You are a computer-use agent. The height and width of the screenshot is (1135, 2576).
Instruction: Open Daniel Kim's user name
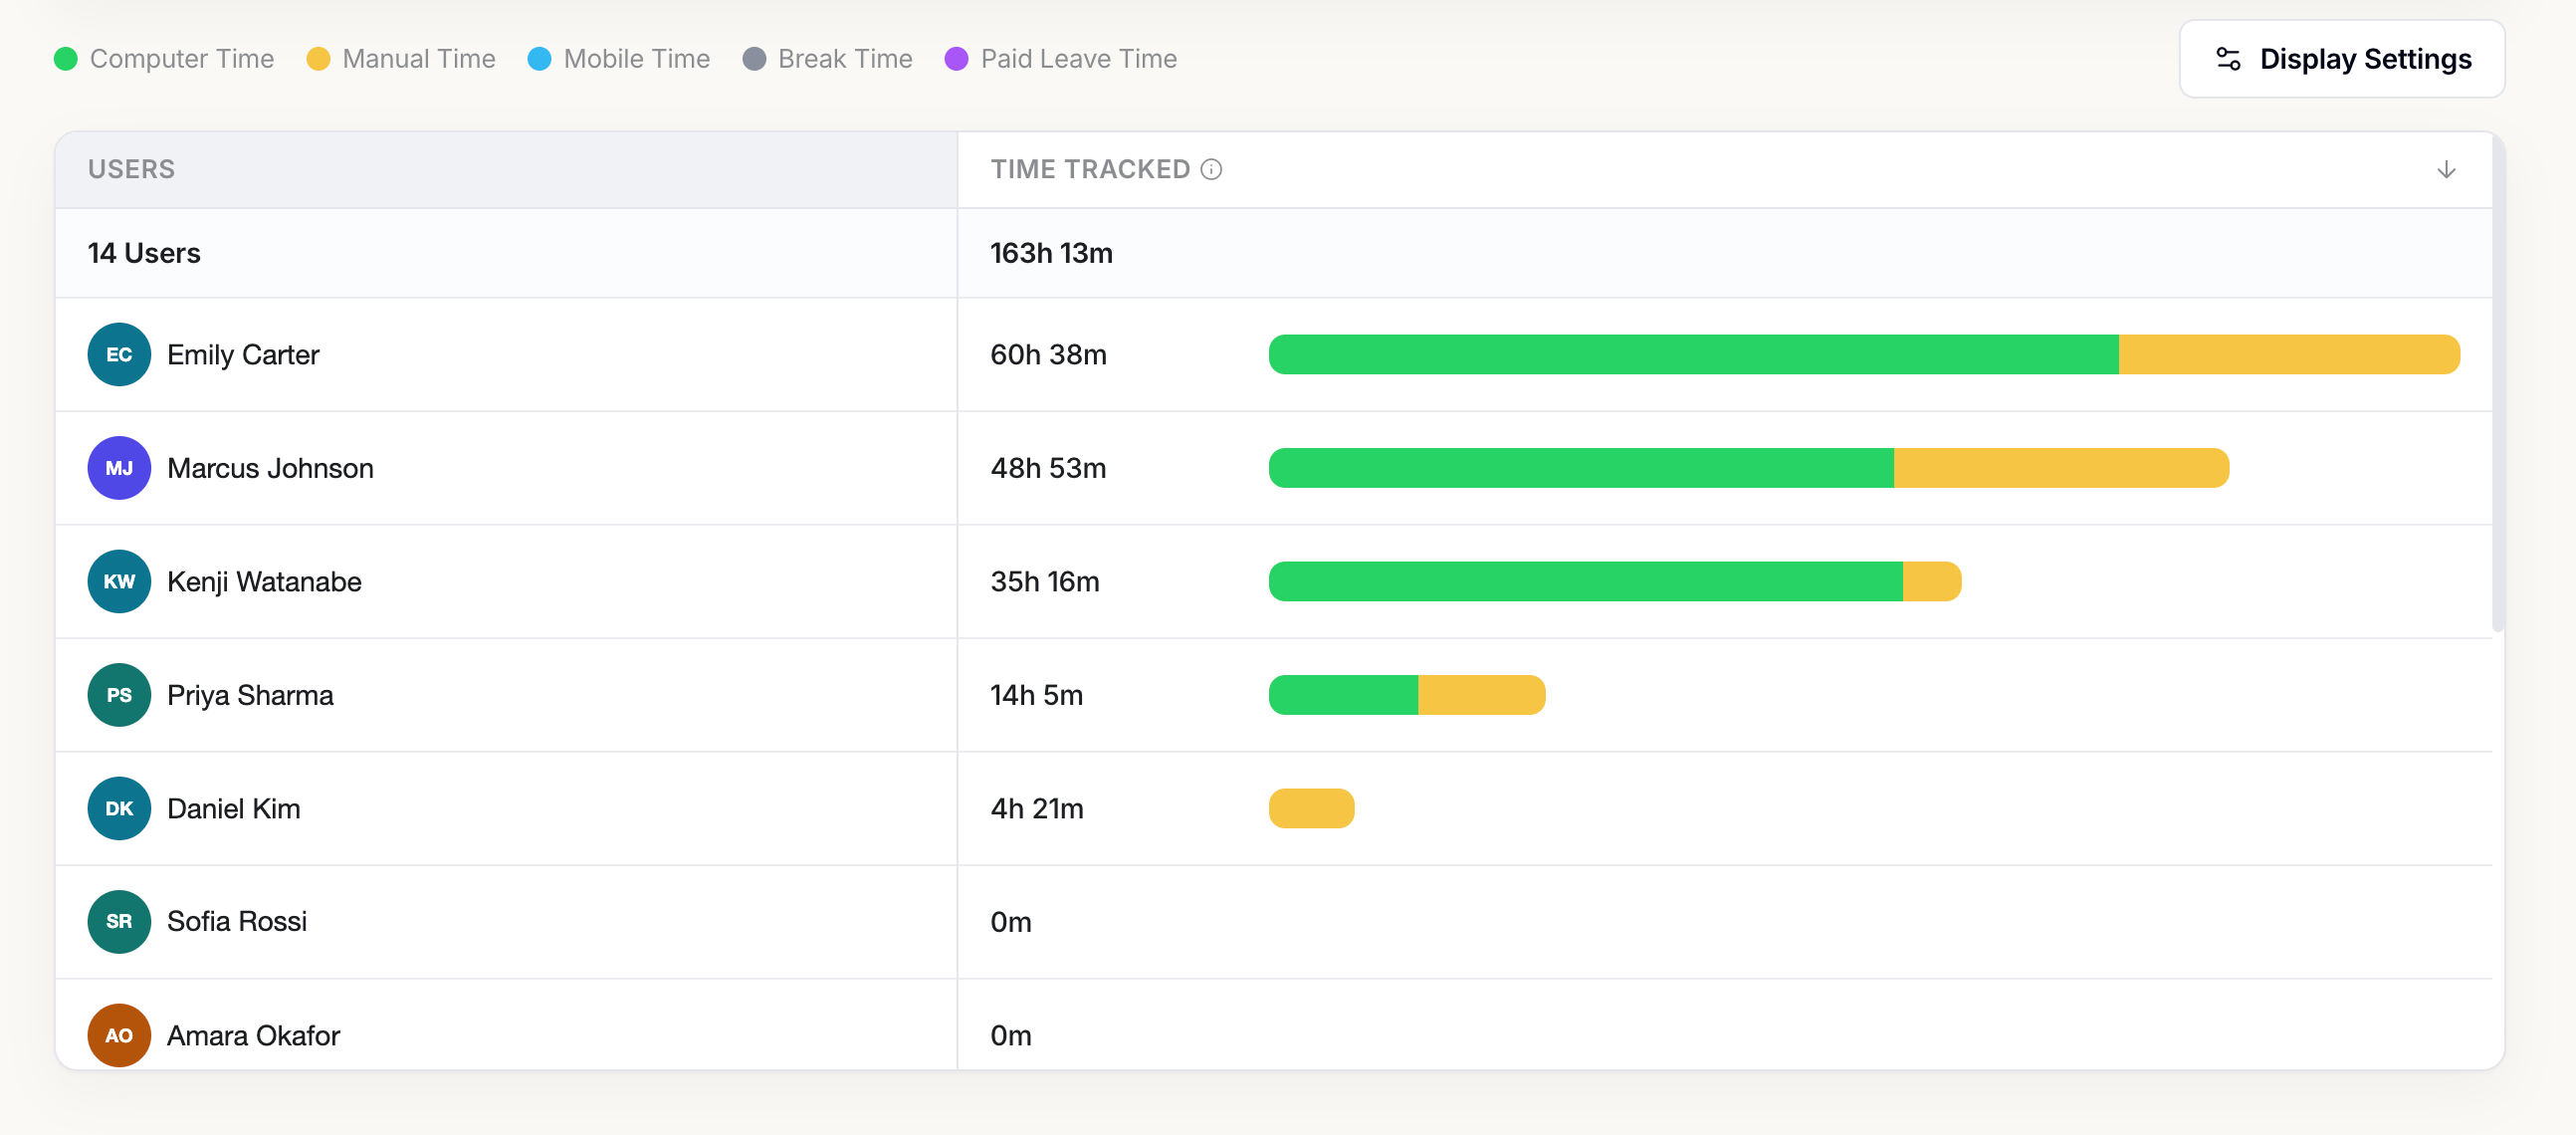233,808
